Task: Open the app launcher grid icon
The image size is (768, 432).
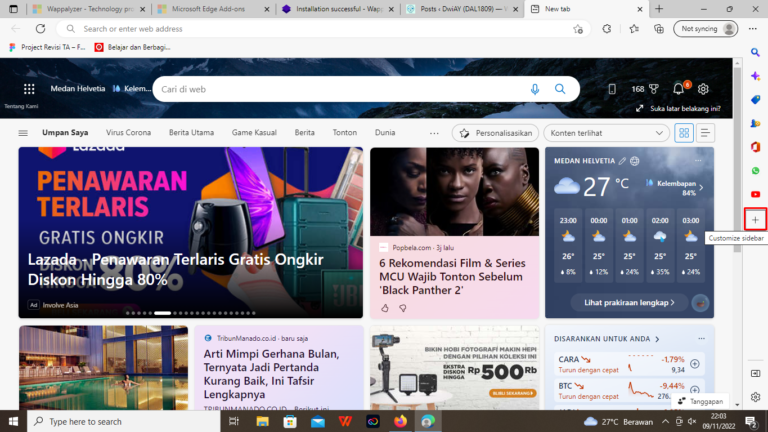Action: (29, 89)
